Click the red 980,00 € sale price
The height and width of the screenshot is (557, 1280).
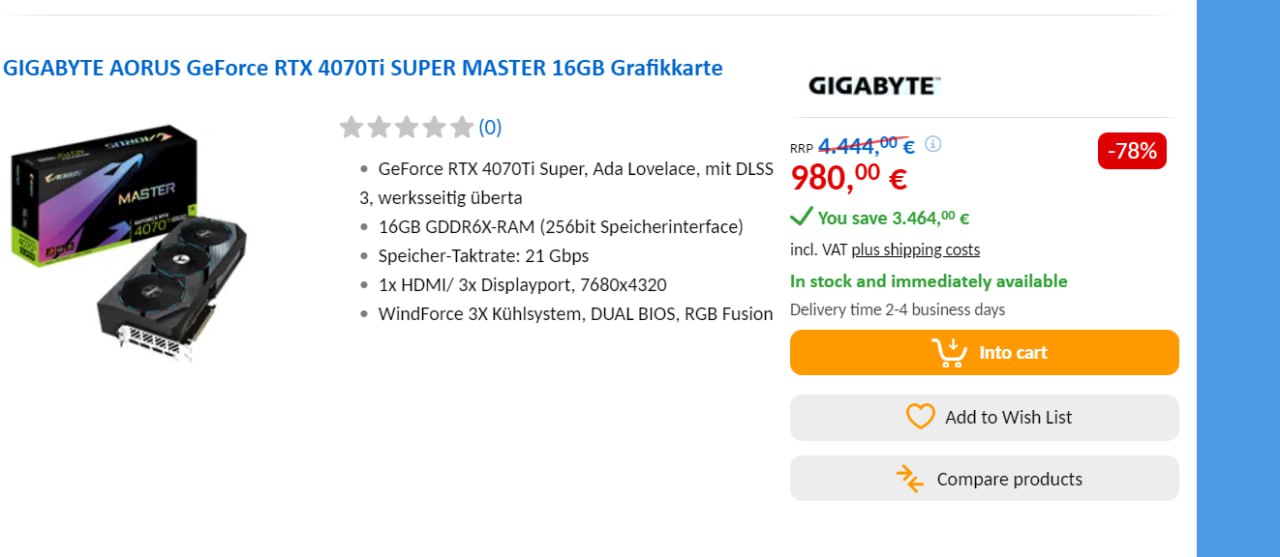(x=849, y=179)
